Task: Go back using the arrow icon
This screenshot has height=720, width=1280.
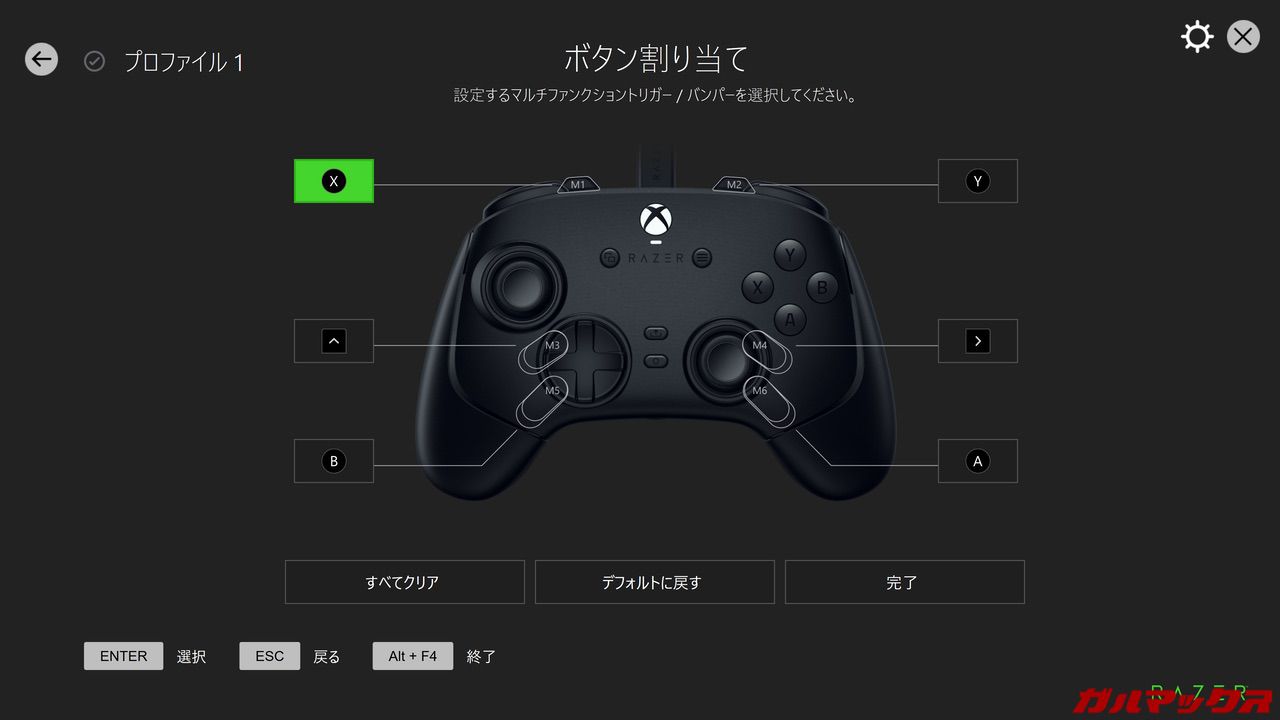Action: [x=41, y=60]
